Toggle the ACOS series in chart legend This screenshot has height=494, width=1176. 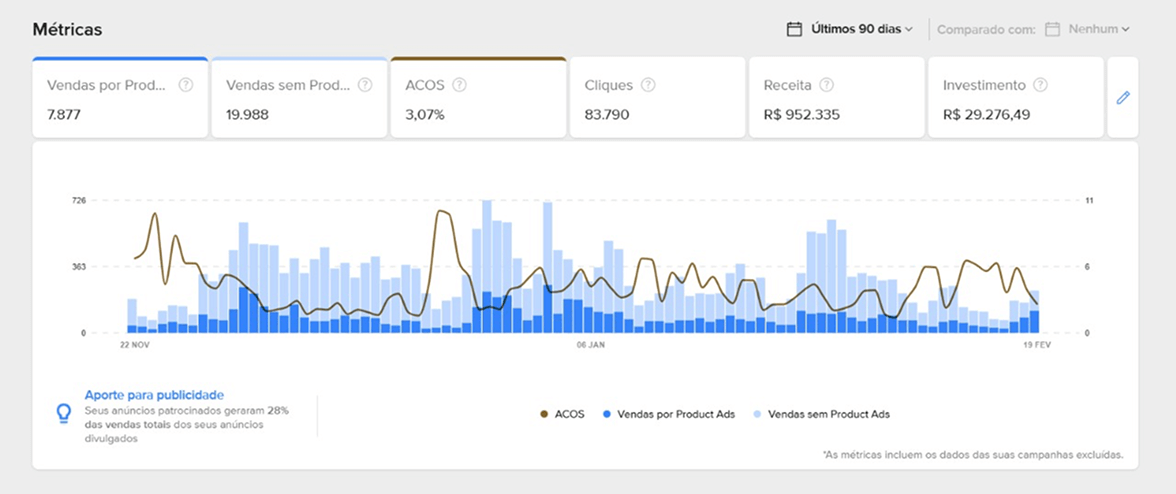[x=562, y=414]
